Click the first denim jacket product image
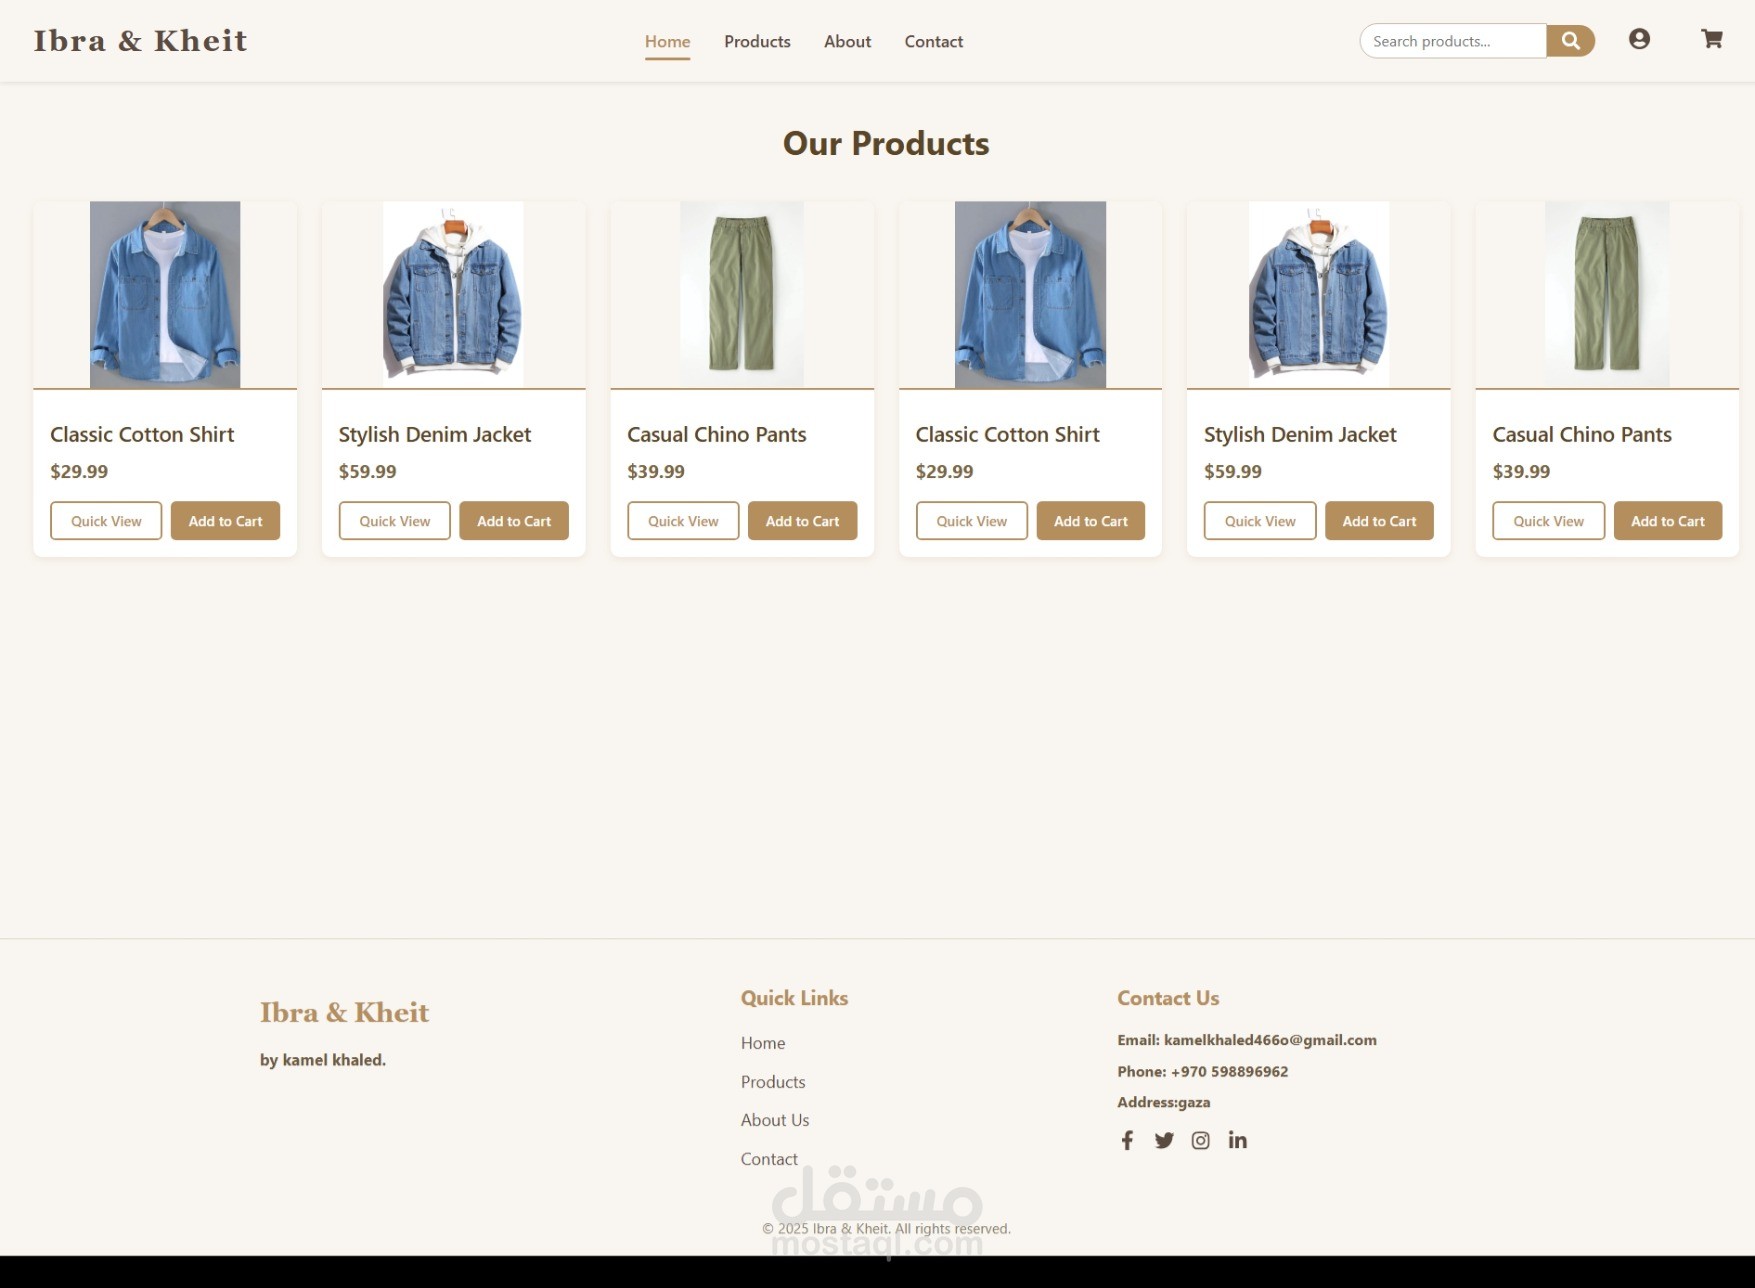The width and height of the screenshot is (1755, 1288). (453, 295)
